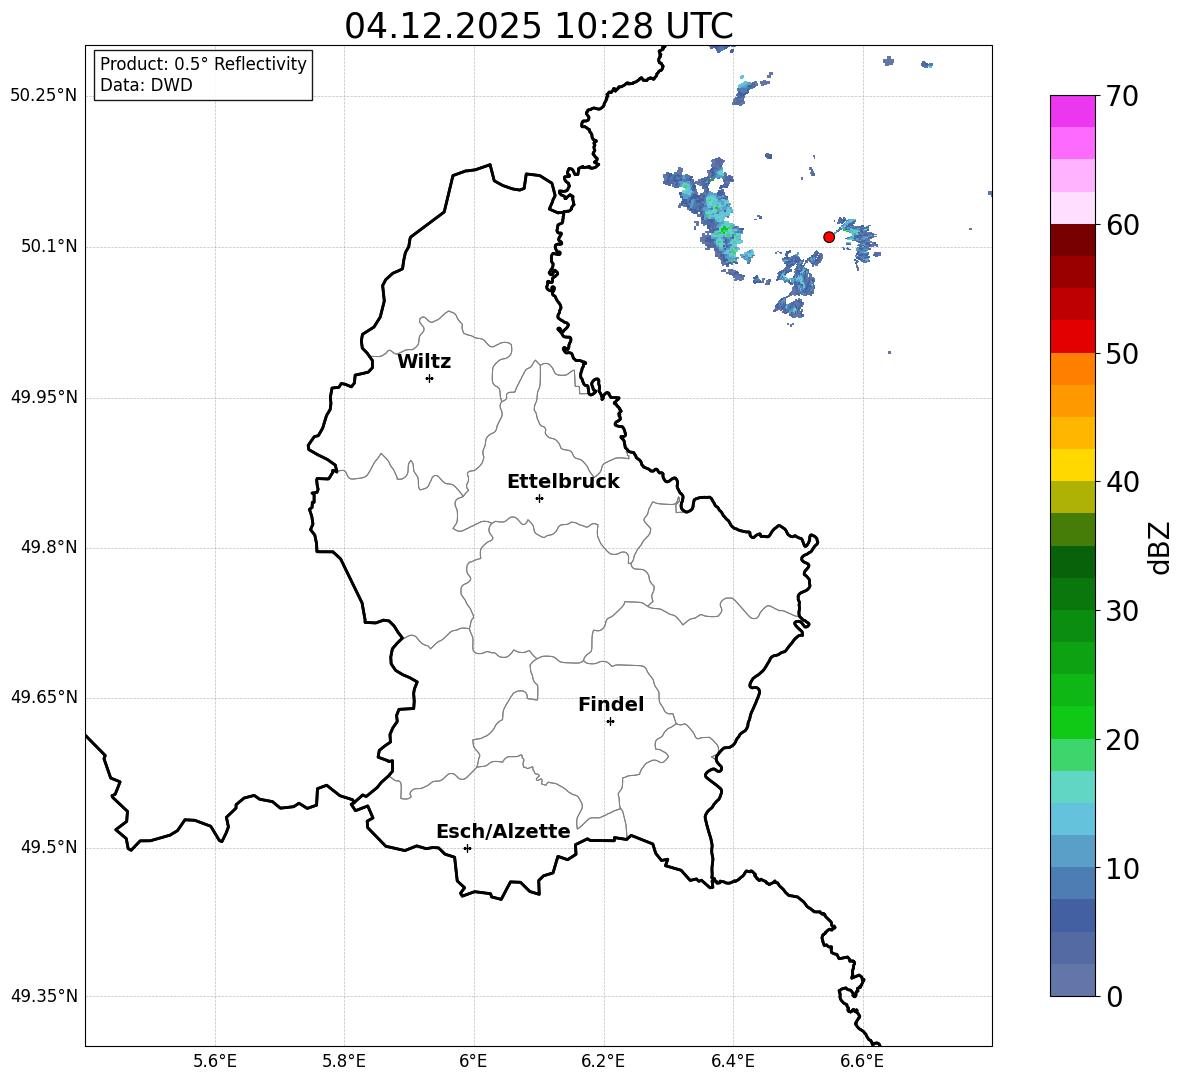Click the Esch/Alzette city label
The width and height of the screenshot is (1184, 1081).
tap(503, 831)
